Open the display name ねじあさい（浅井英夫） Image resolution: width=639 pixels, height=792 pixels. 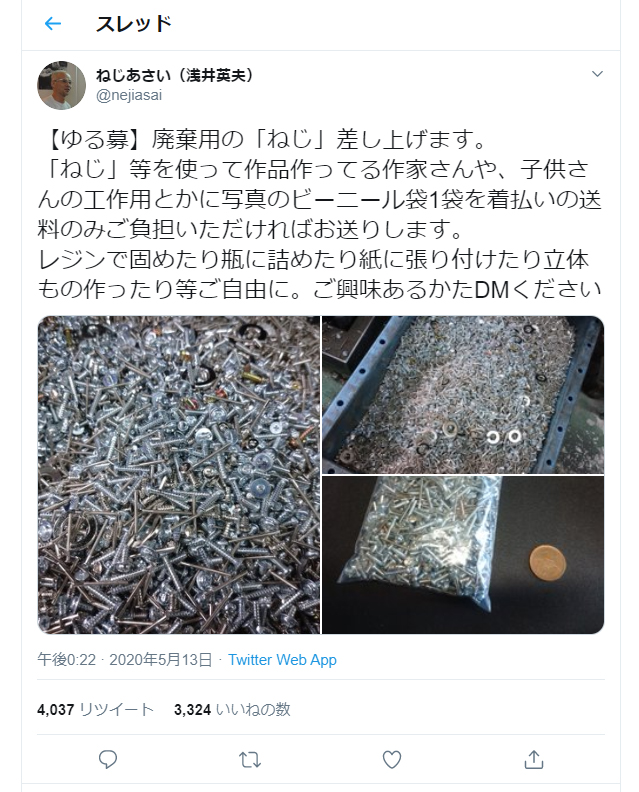click(x=174, y=75)
